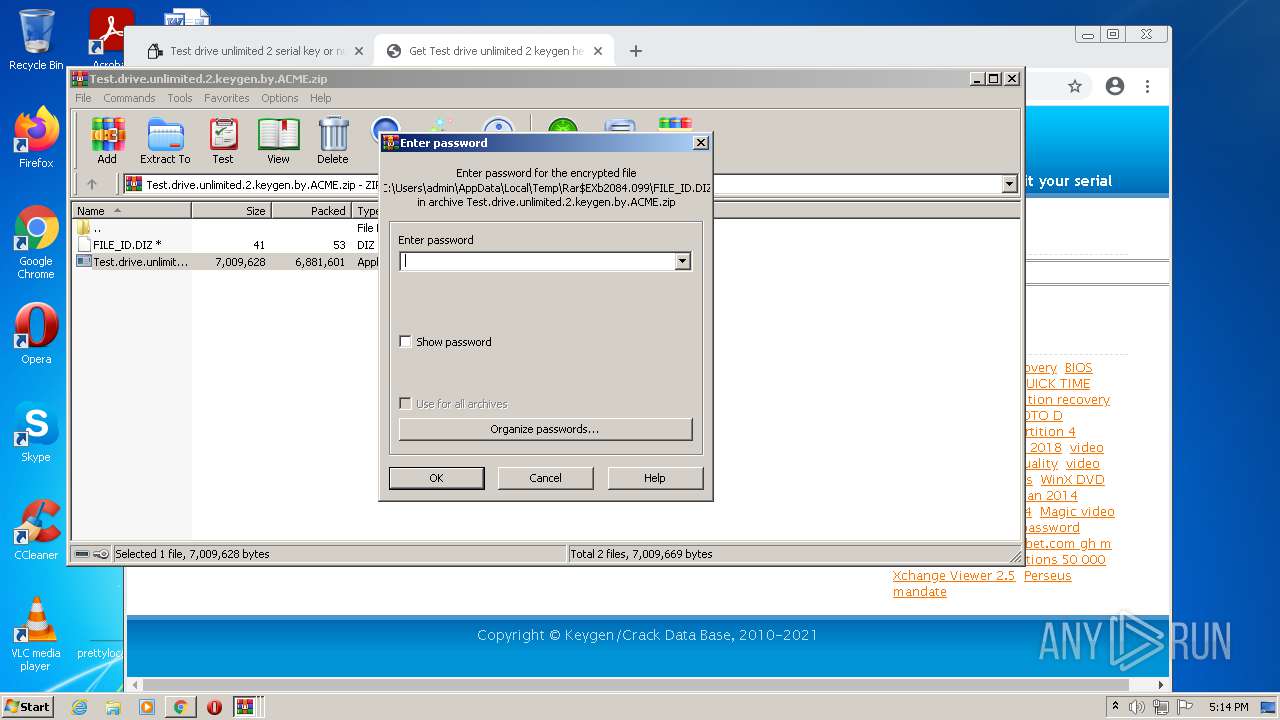The image size is (1280, 720).
Task: Click Cancel in password dialog
Action: click(x=545, y=478)
